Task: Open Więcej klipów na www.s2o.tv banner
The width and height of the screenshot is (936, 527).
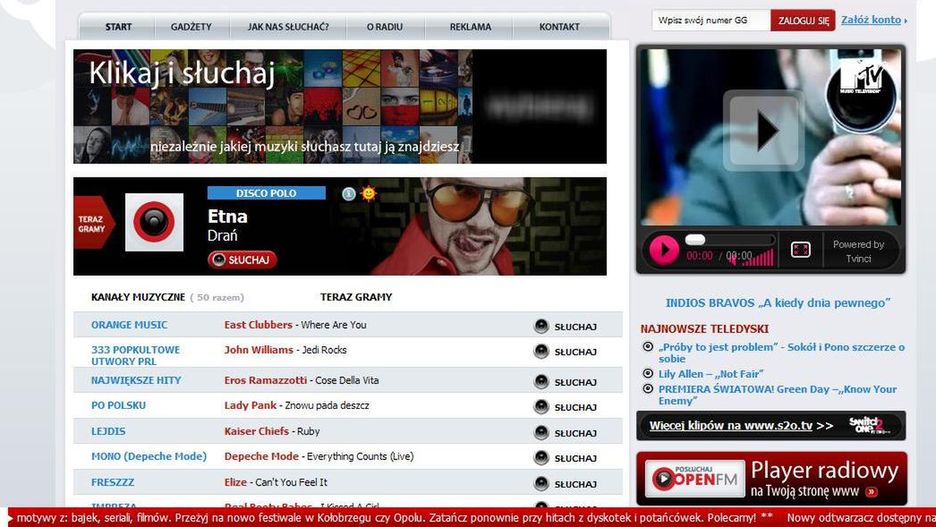Action: coord(771,426)
